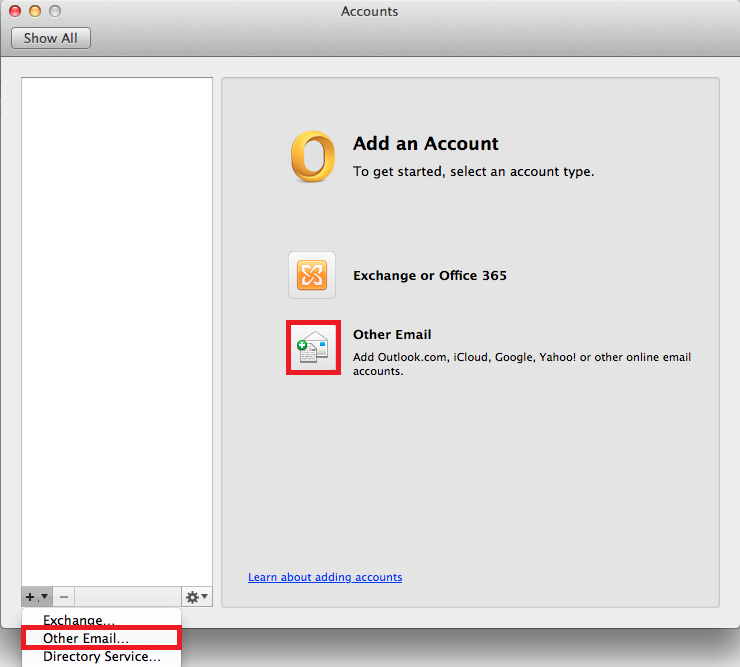Click the Show All button
The height and width of the screenshot is (667, 740).
point(51,38)
